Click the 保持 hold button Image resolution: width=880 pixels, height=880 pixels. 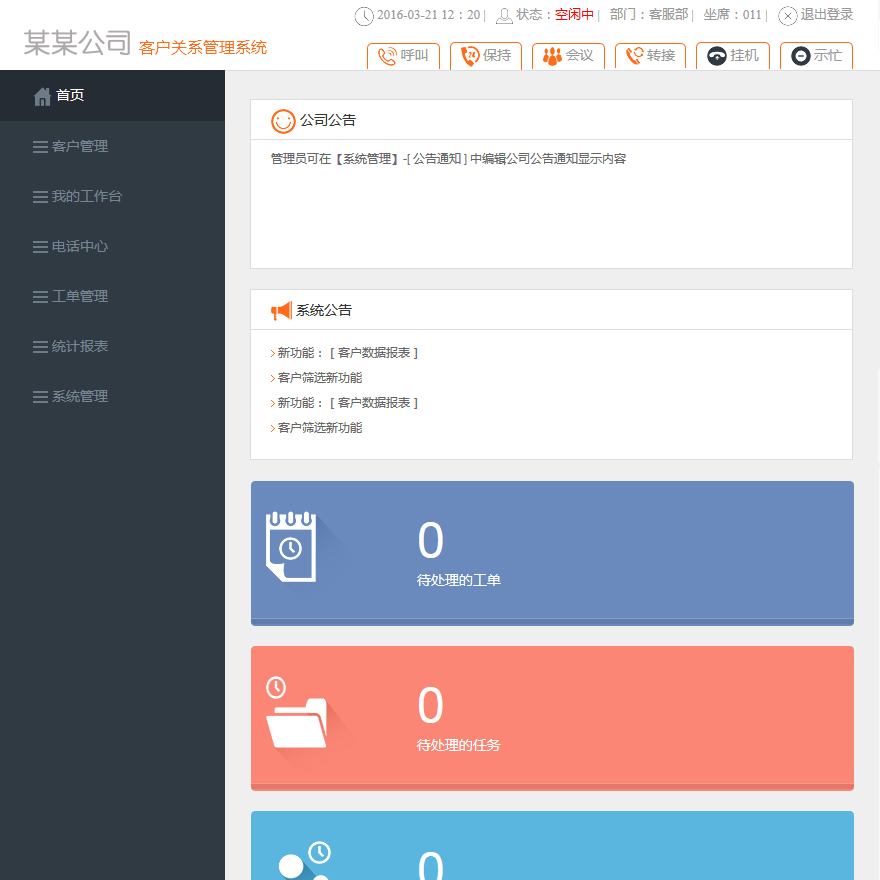click(486, 56)
